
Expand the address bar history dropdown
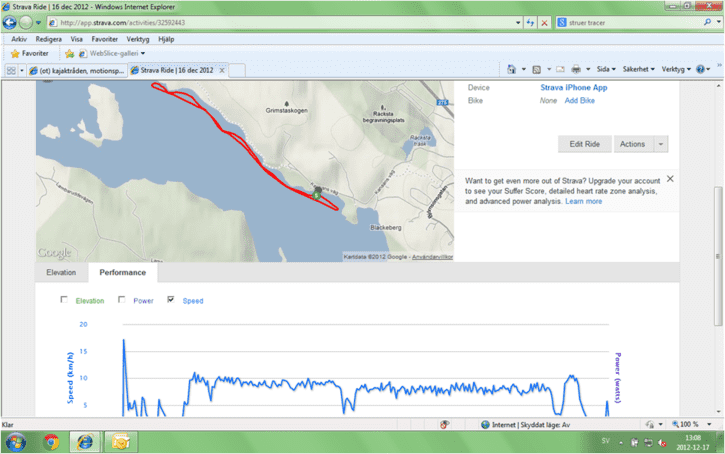518,23
